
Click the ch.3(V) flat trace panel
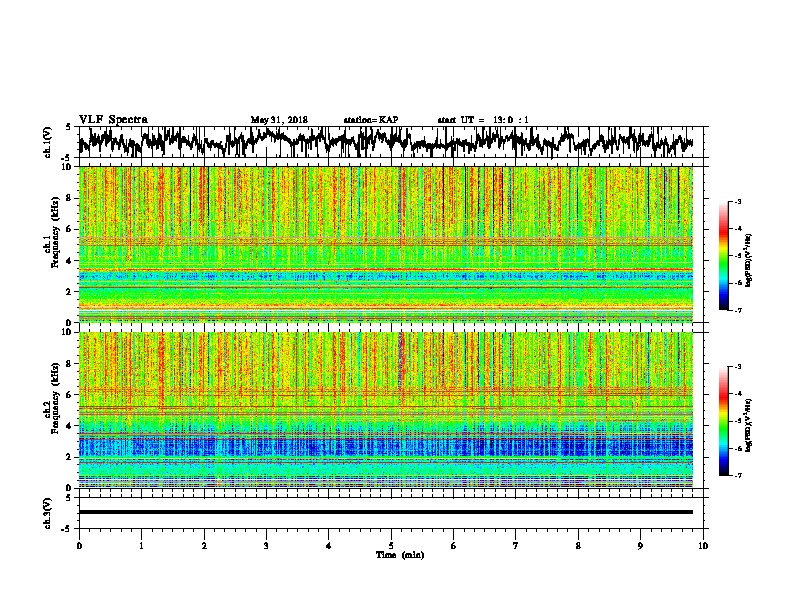390,513
